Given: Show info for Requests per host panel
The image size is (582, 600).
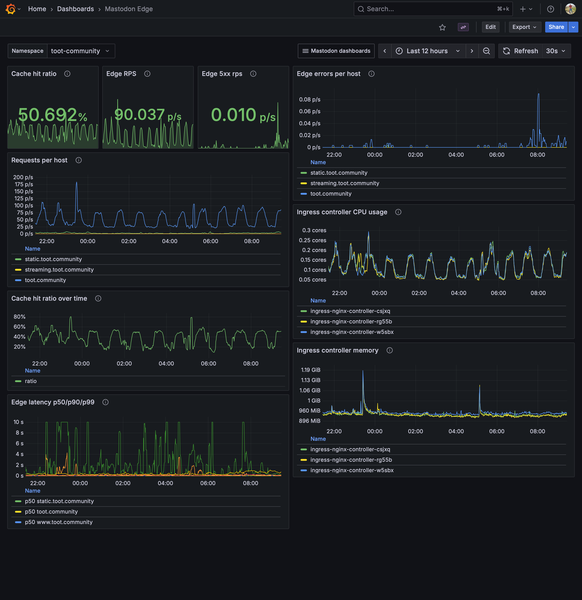Looking at the screenshot, I should point(78,160).
